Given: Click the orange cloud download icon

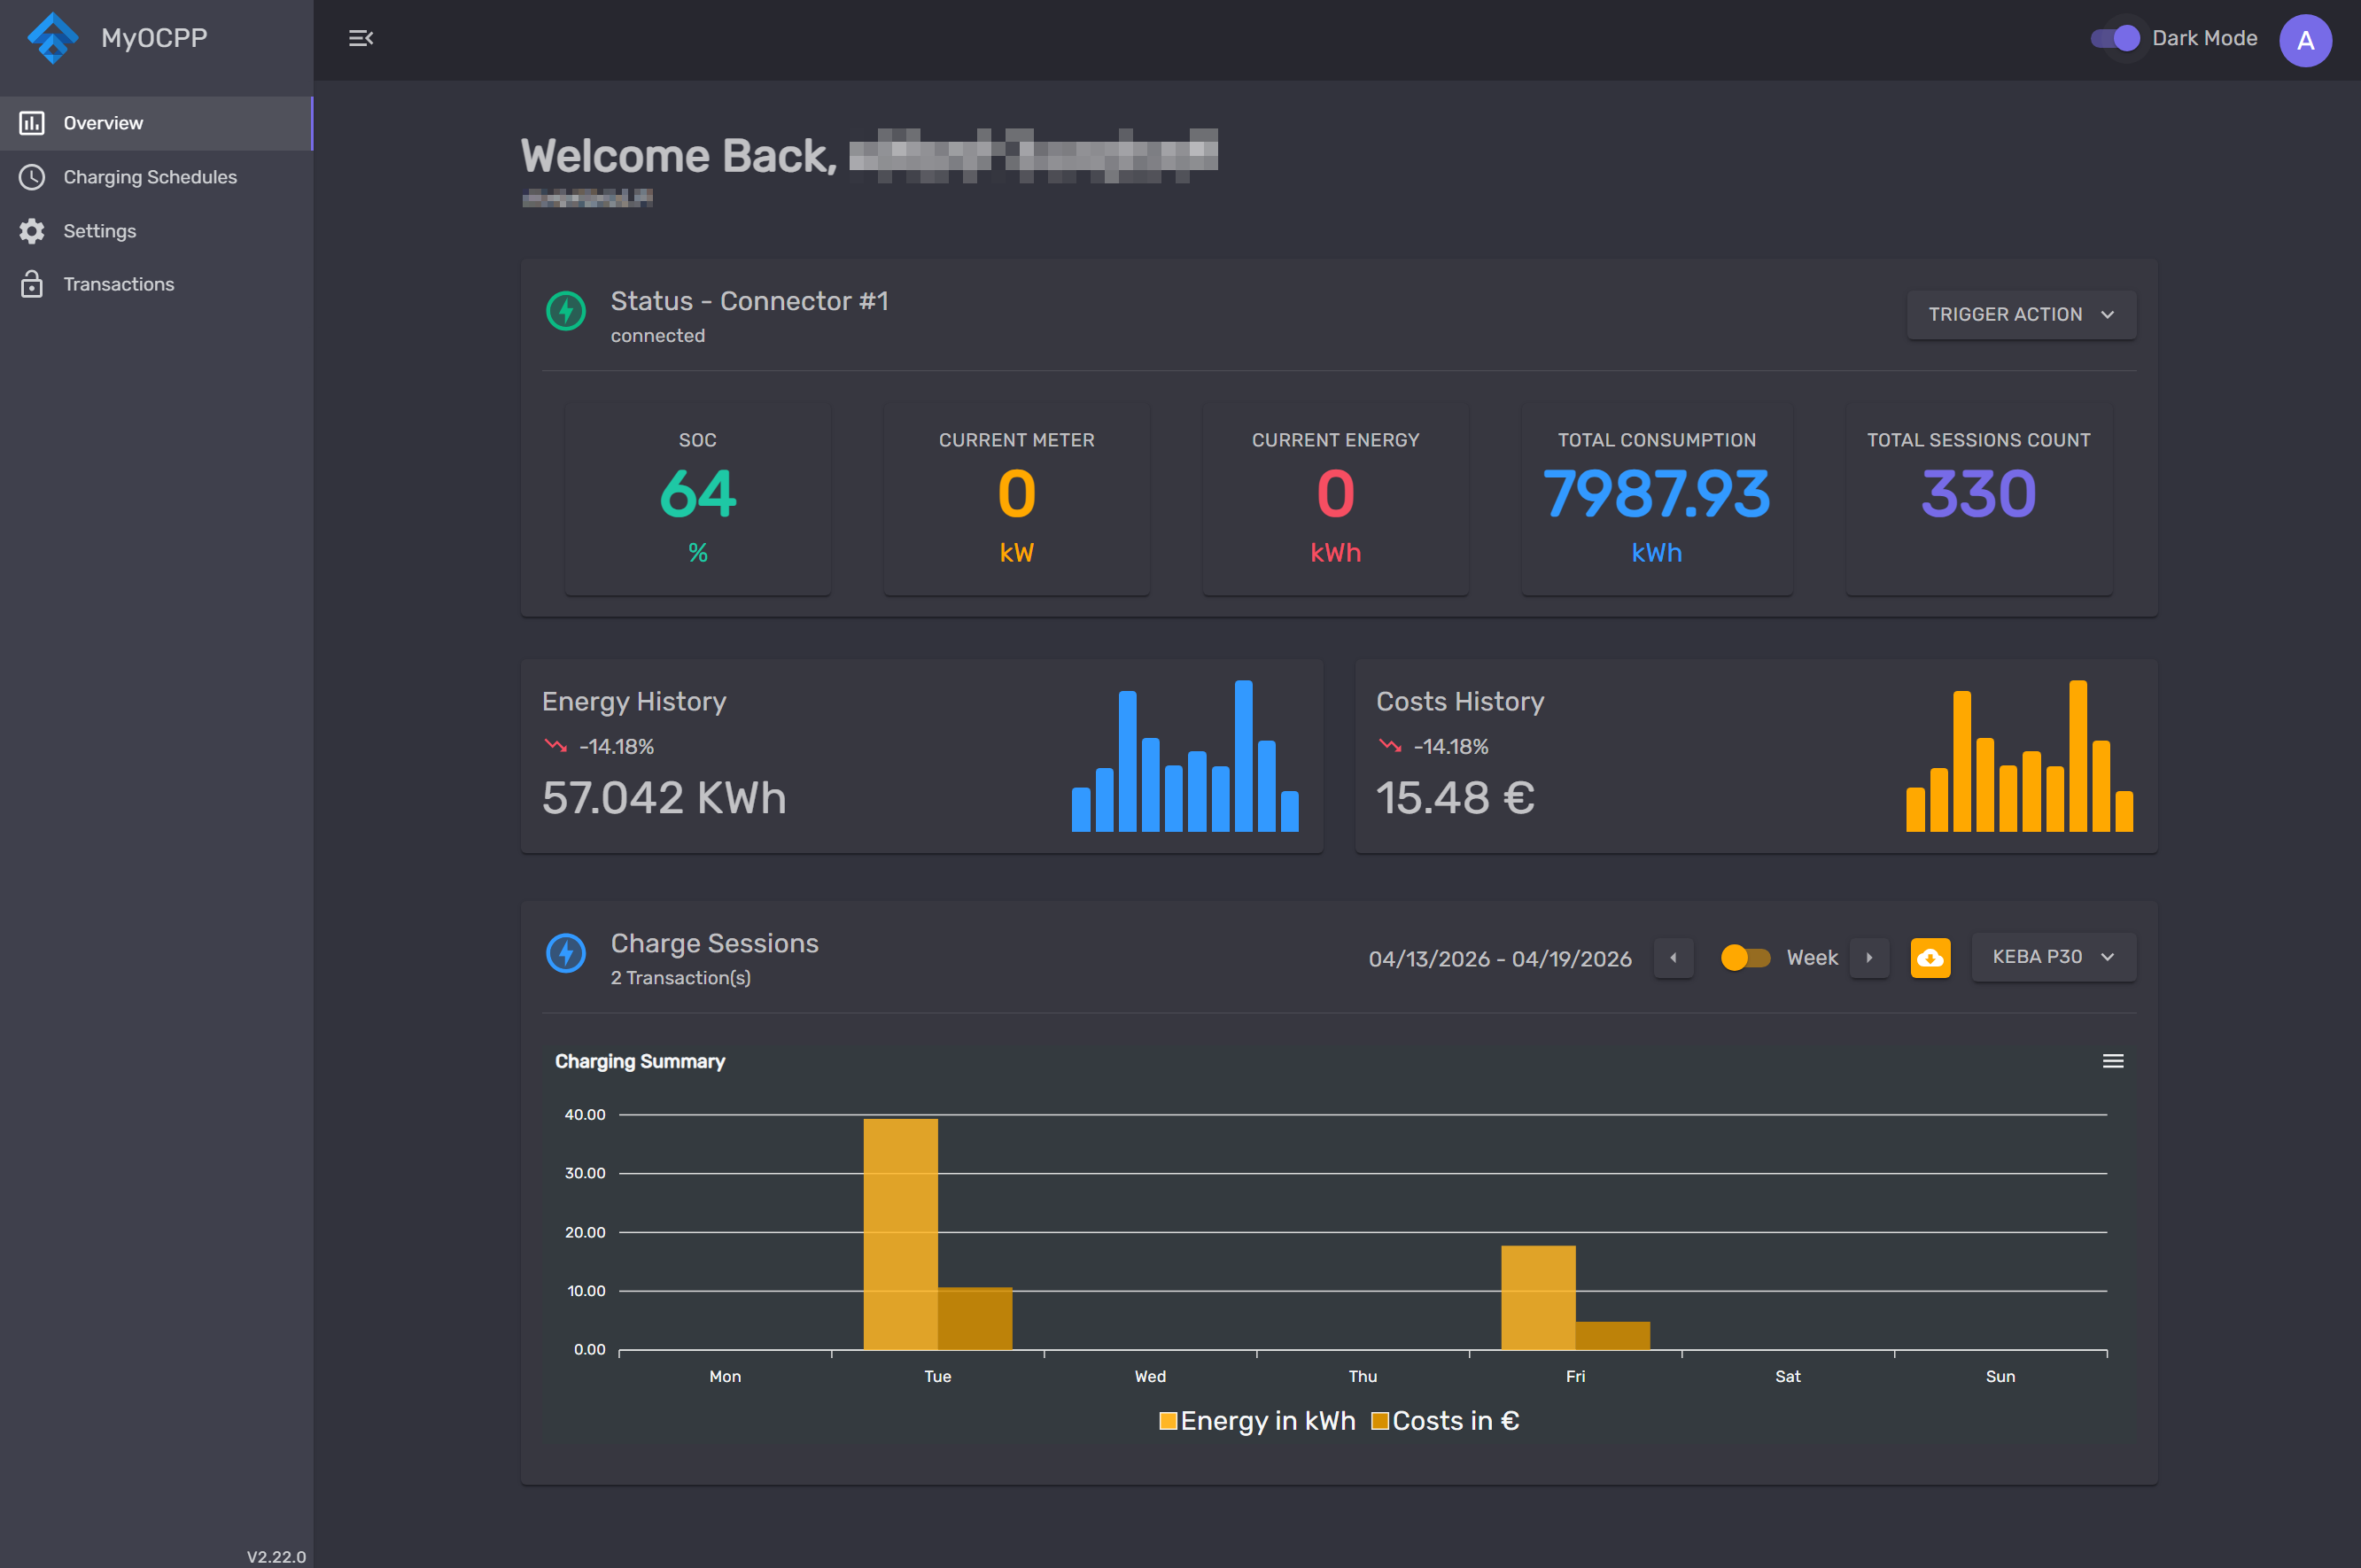Looking at the screenshot, I should 1930,958.
